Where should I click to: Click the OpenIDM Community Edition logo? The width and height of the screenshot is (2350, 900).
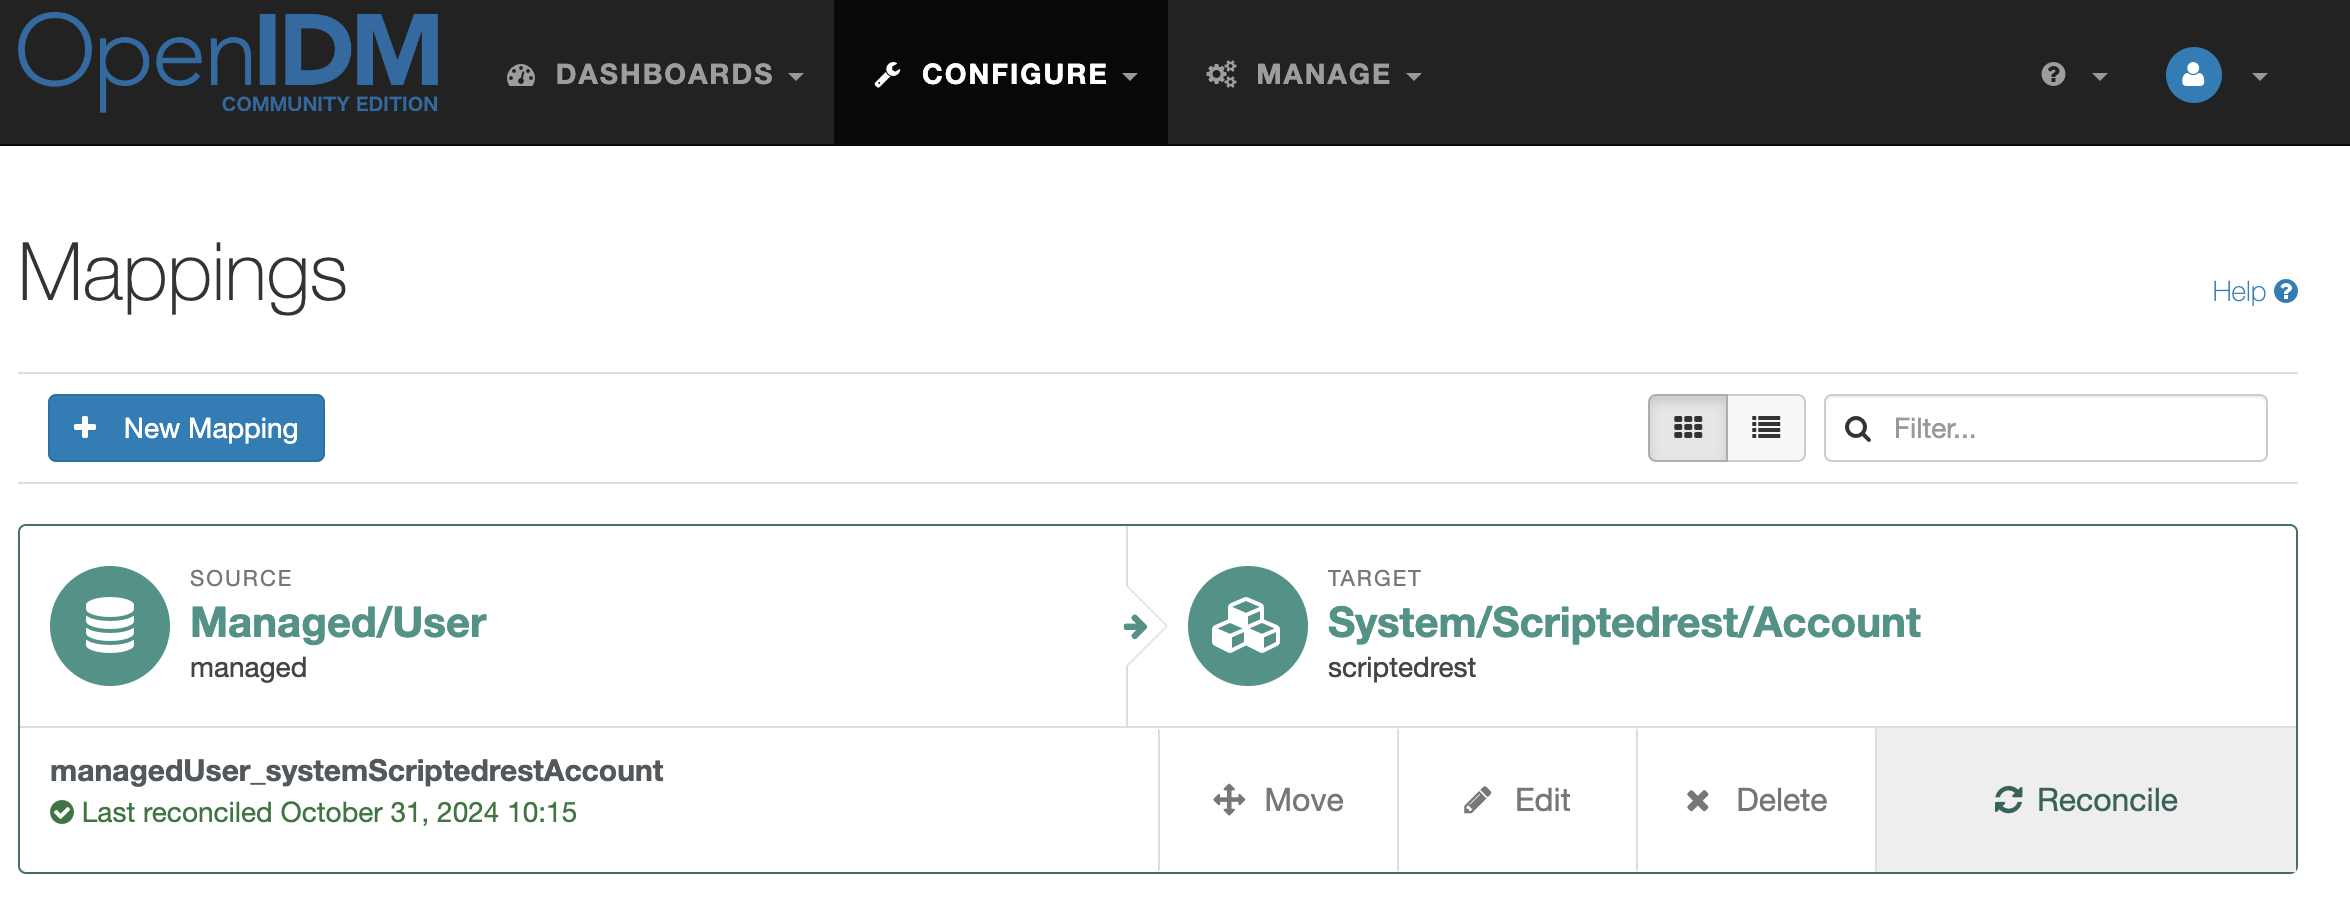(x=228, y=62)
